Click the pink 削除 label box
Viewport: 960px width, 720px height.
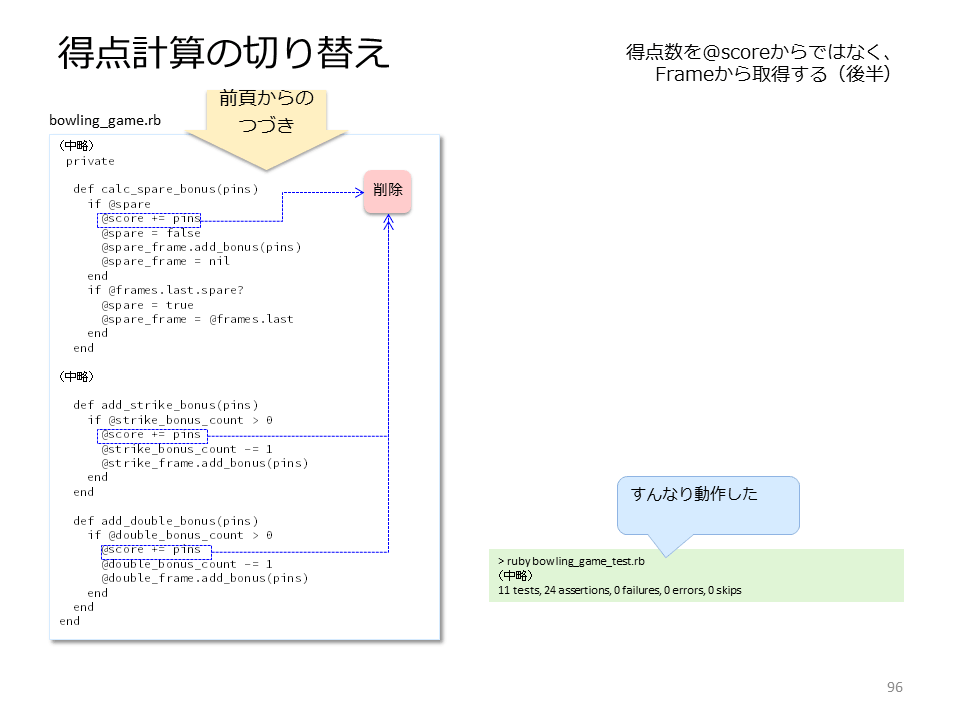pyautogui.click(x=388, y=192)
